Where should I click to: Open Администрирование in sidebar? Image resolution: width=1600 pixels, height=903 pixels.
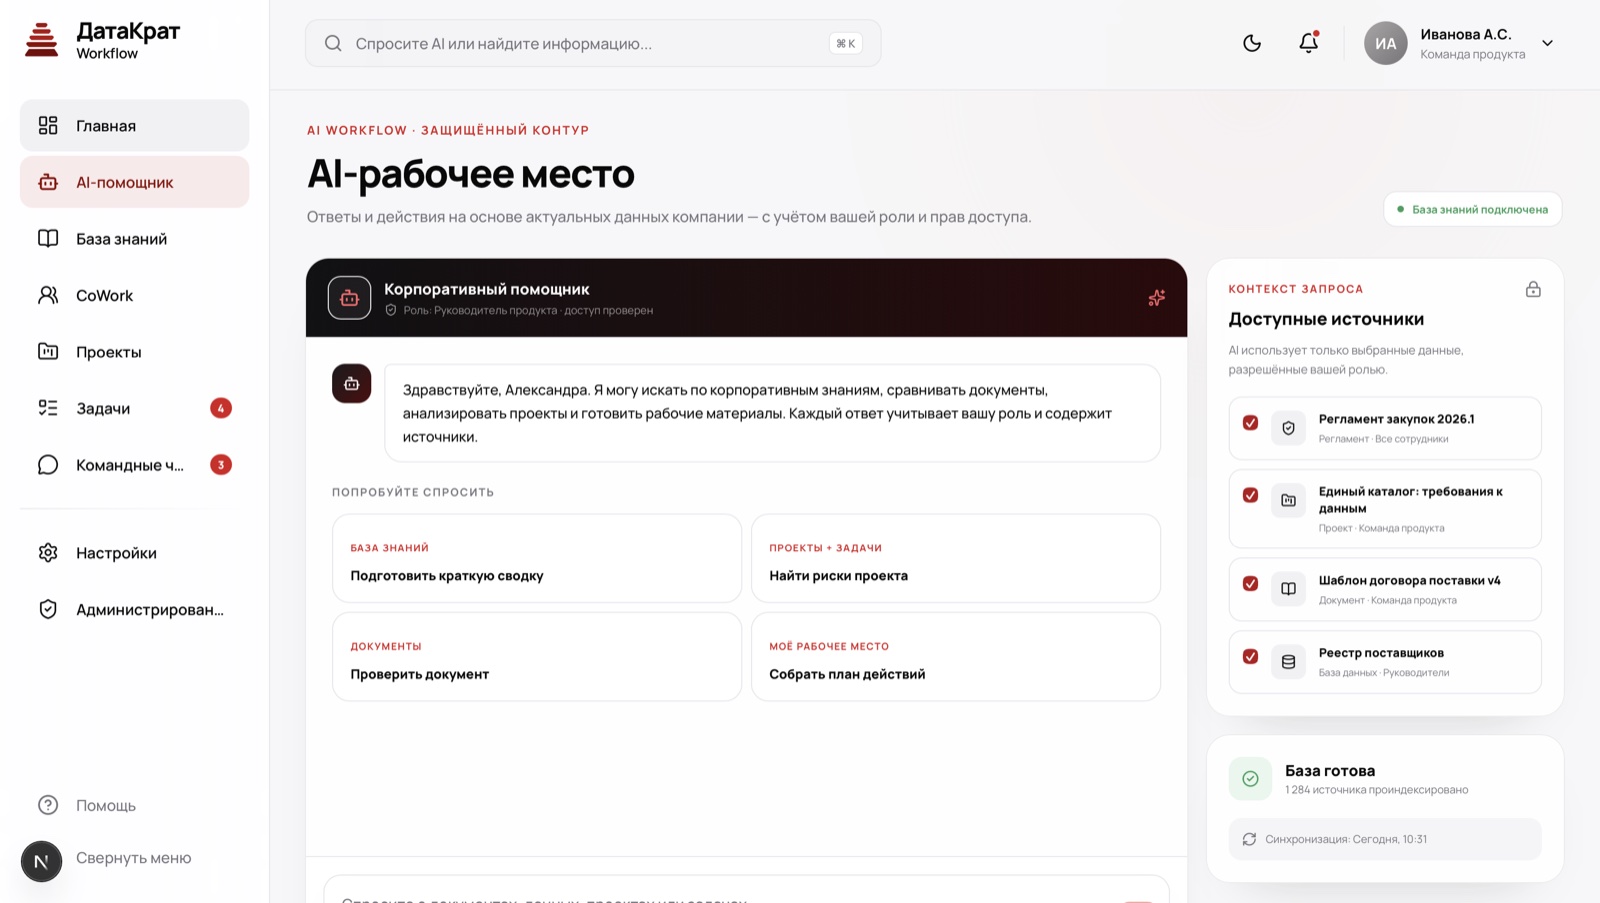[134, 609]
